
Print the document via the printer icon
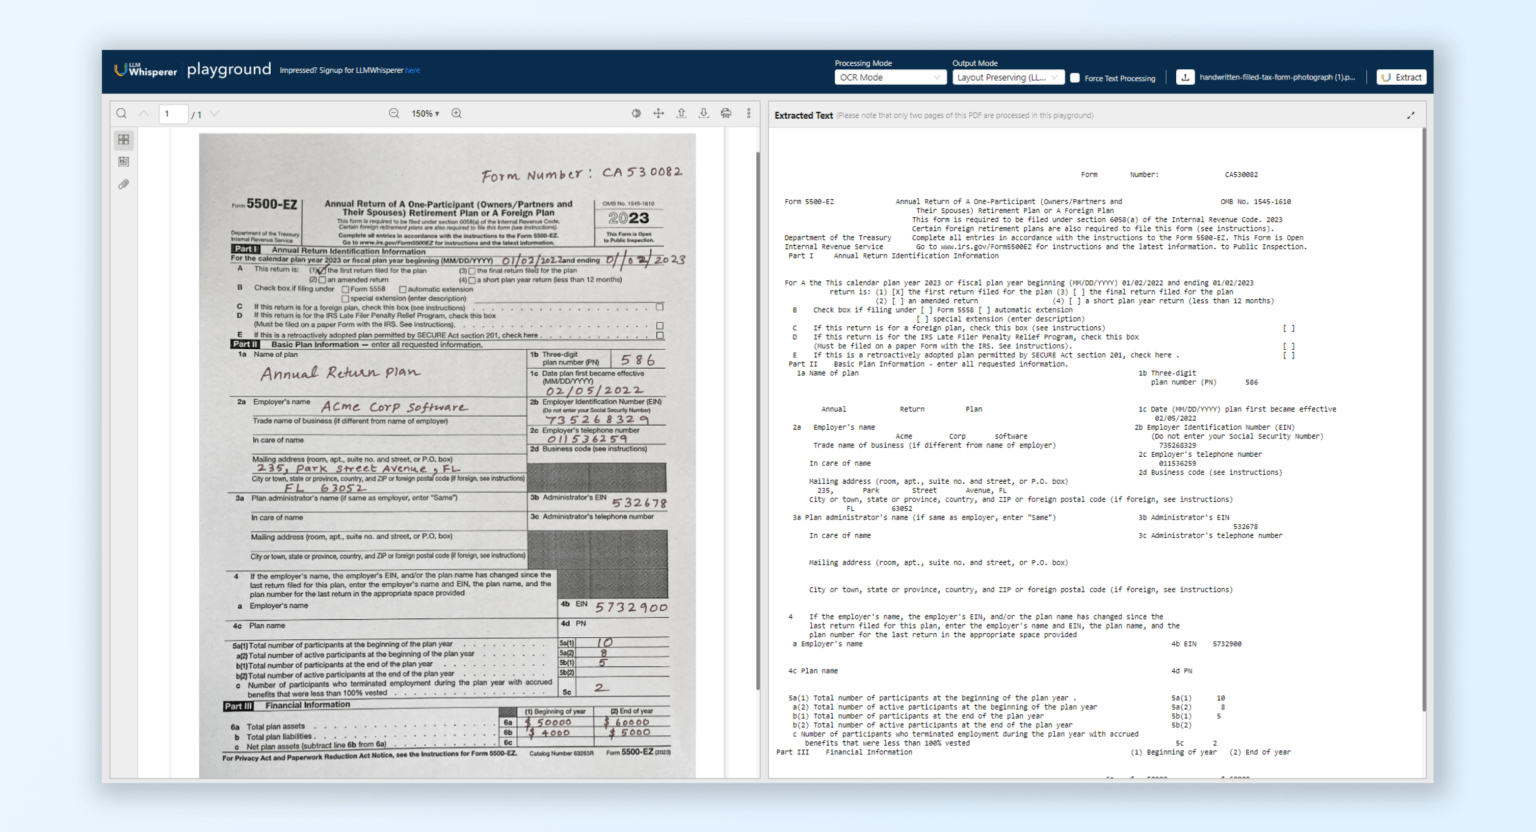[x=726, y=113]
